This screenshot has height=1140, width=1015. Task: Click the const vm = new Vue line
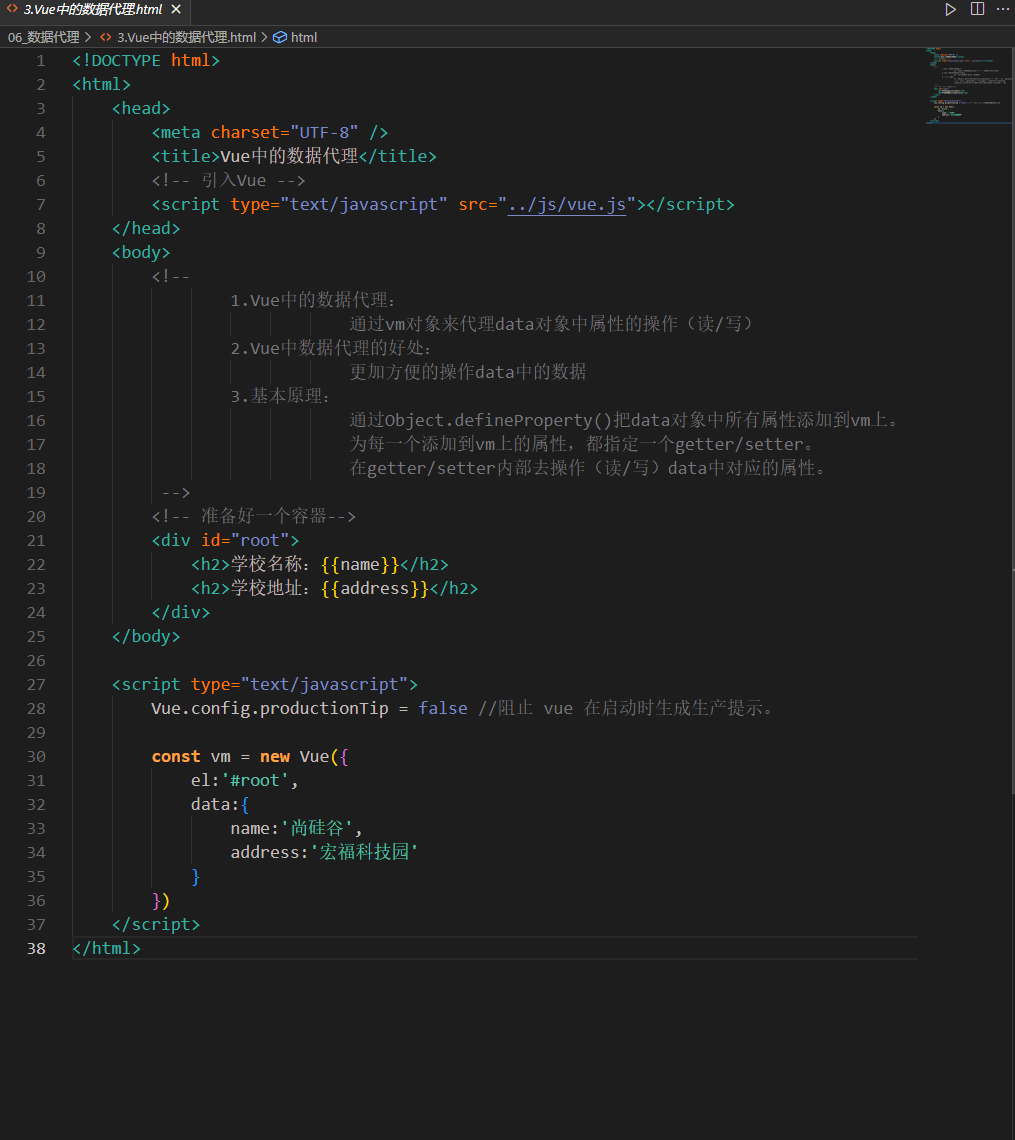coord(250,756)
